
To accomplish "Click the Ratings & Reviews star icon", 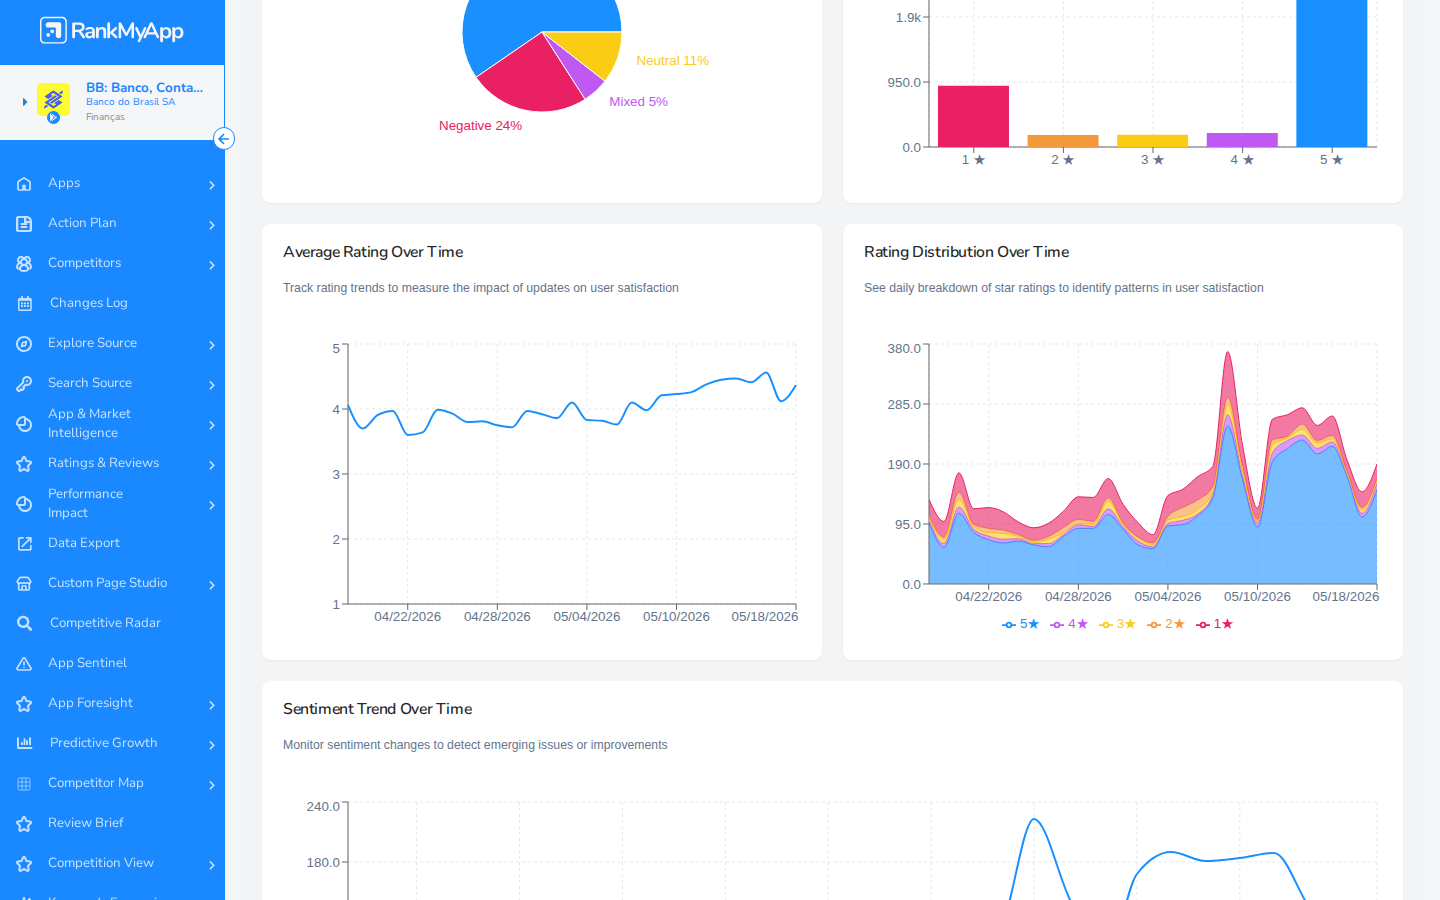I will pos(24,464).
